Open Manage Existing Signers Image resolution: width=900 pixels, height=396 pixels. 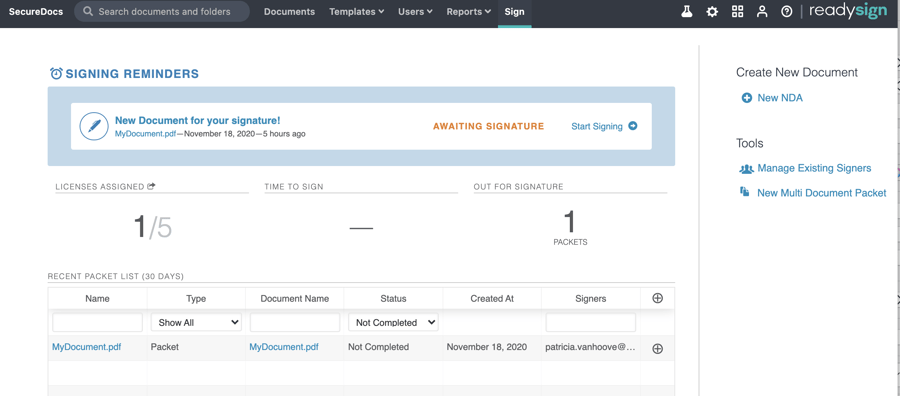tap(814, 168)
